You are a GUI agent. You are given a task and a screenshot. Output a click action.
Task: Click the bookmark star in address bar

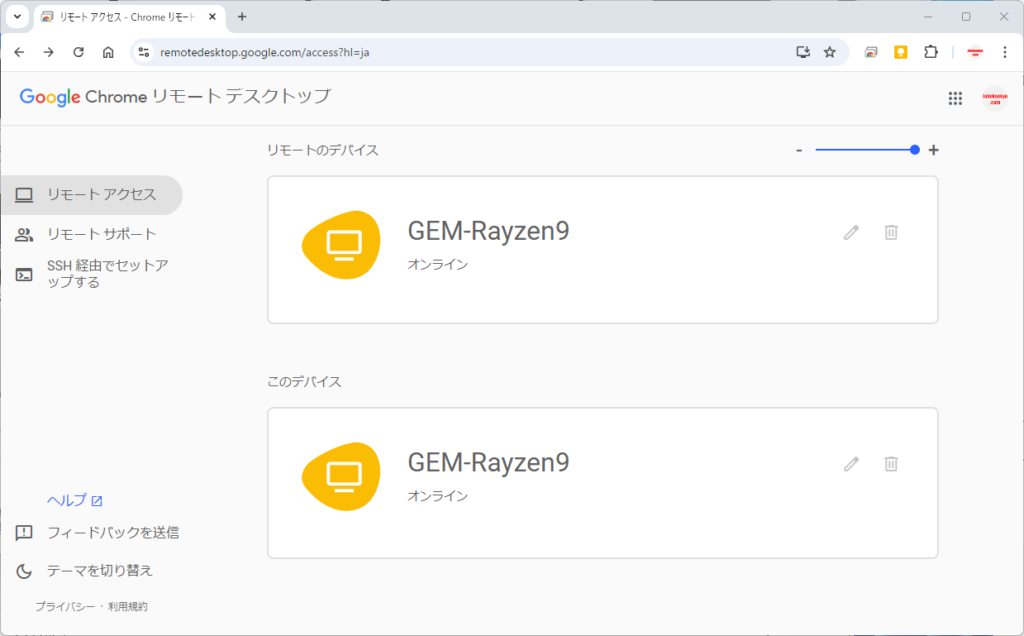click(x=829, y=52)
